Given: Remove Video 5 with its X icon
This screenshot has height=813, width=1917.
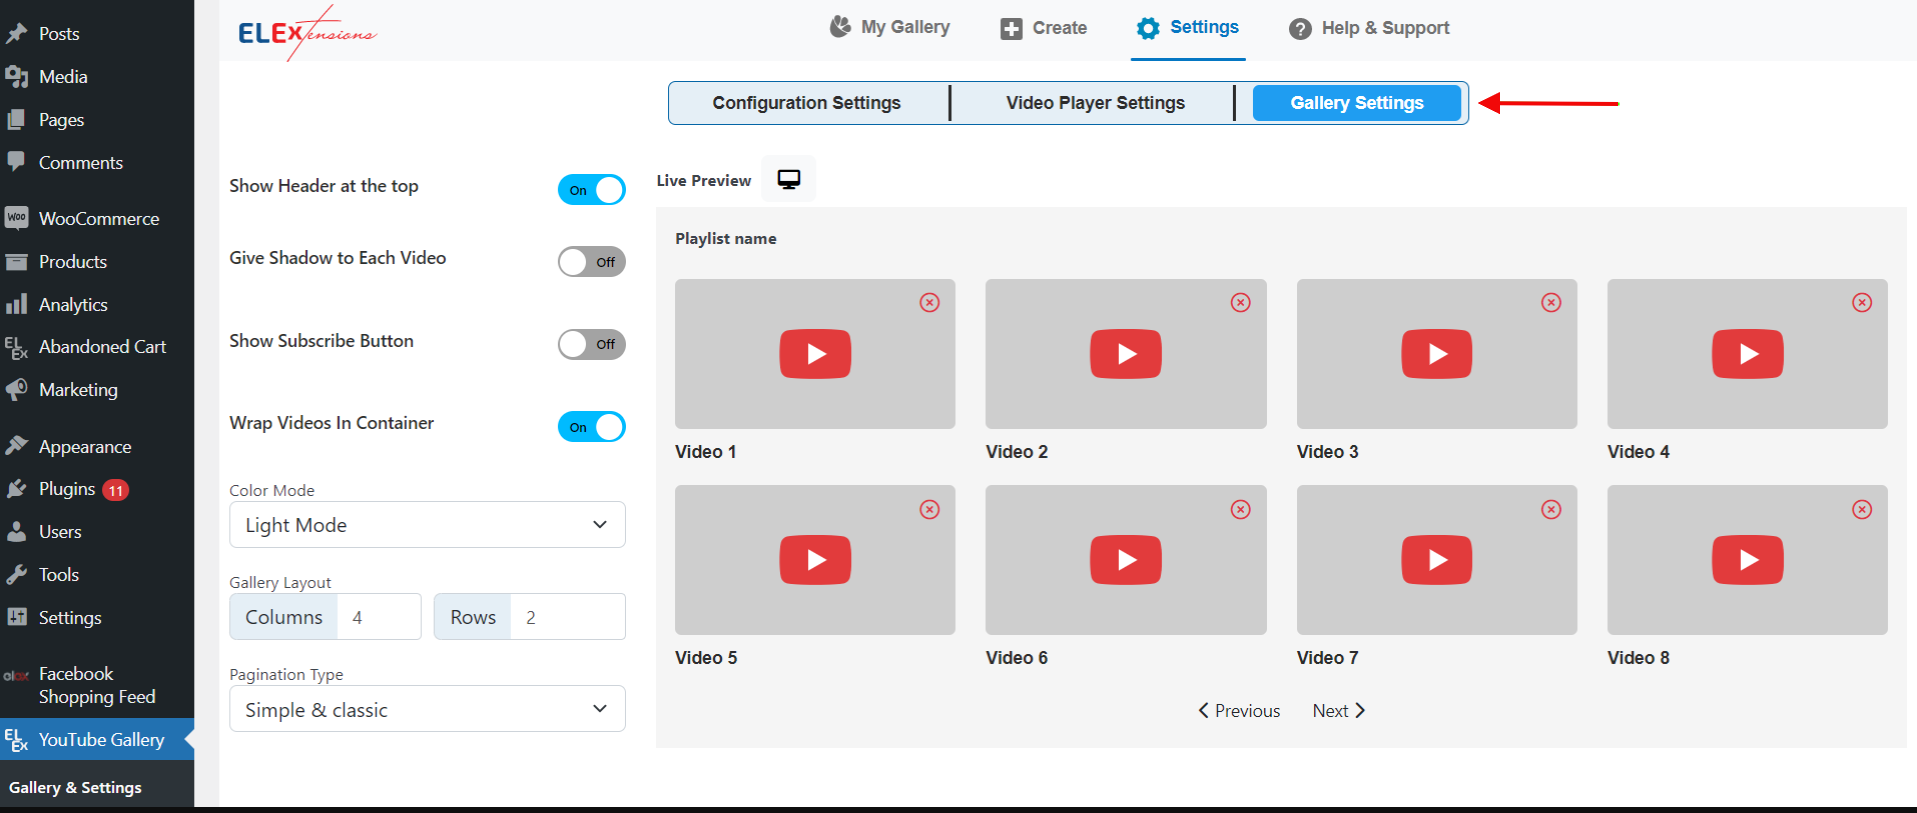Looking at the screenshot, I should point(930,509).
